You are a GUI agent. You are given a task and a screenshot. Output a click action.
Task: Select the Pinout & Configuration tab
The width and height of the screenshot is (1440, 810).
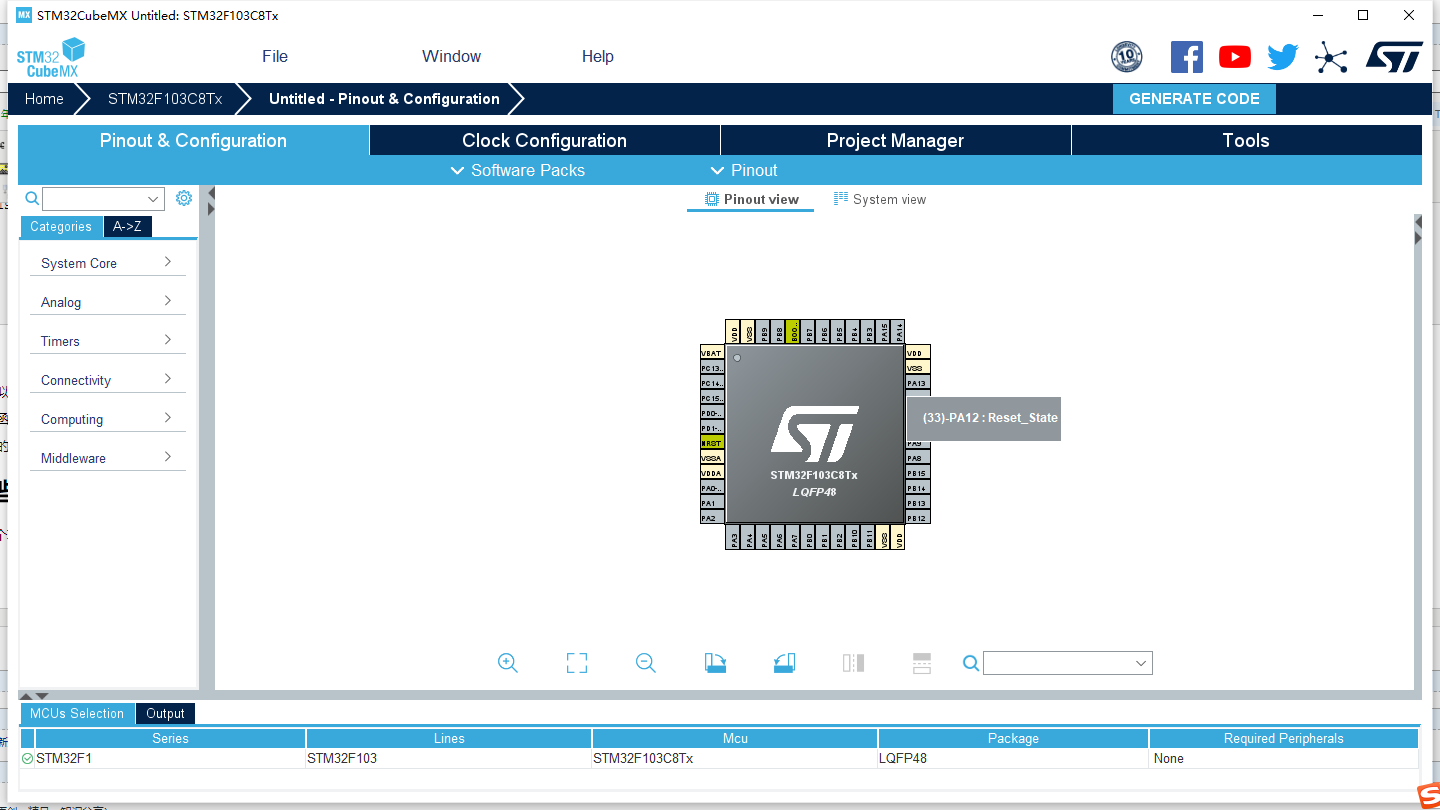pyautogui.click(x=193, y=140)
